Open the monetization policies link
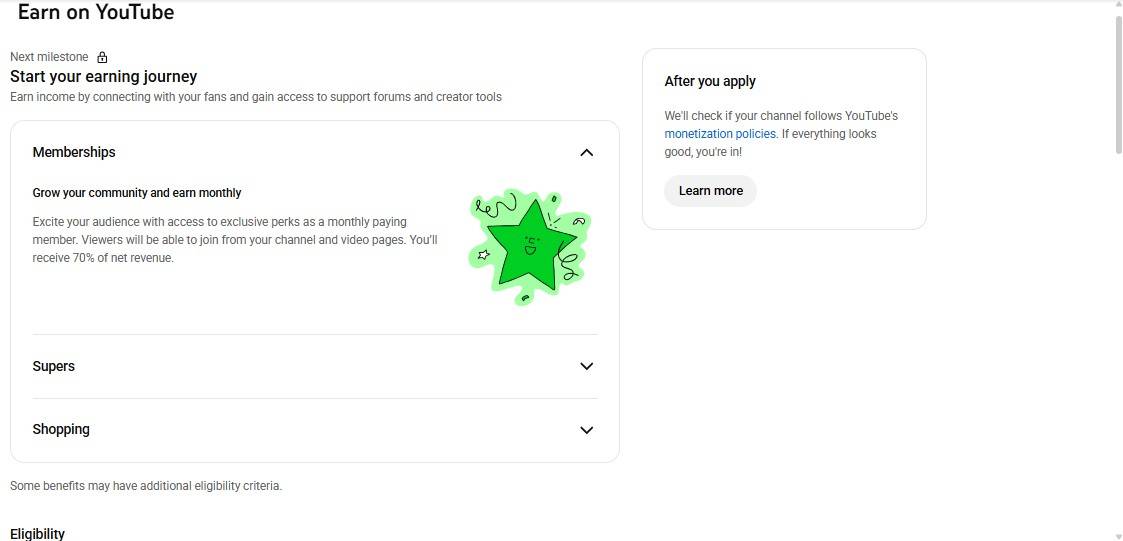1123x541 pixels. point(720,134)
